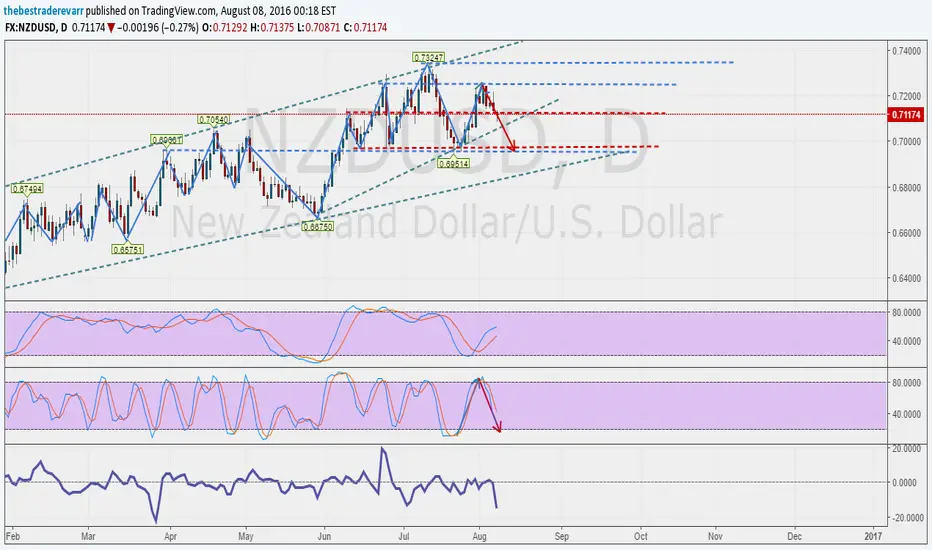Click the 0.68000 price axis value
932x550 pixels.
point(906,187)
